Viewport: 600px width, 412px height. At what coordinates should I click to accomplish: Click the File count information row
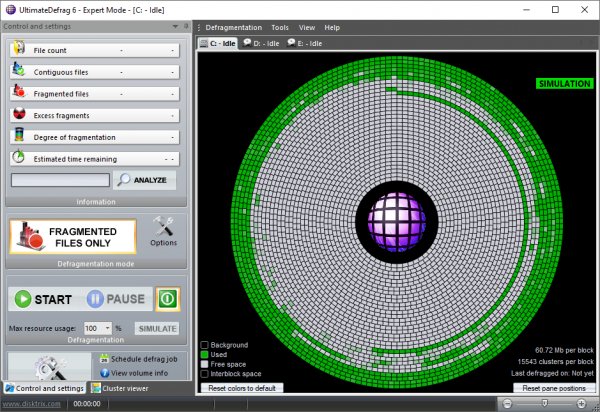click(95, 50)
